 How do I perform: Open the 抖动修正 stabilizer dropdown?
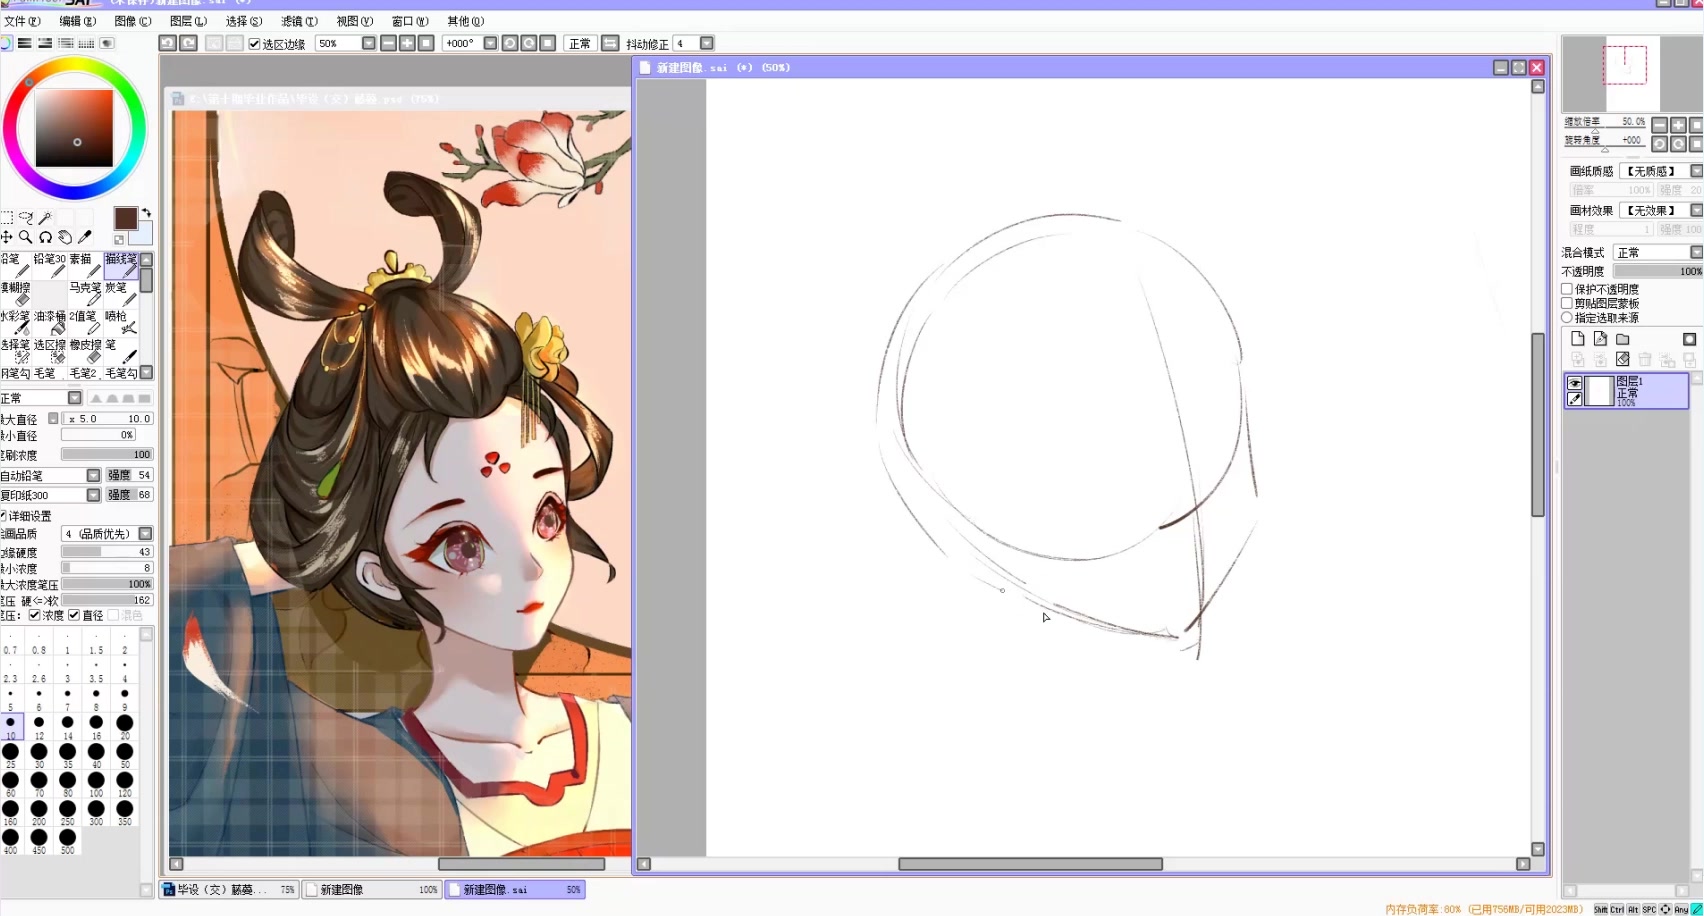click(707, 43)
